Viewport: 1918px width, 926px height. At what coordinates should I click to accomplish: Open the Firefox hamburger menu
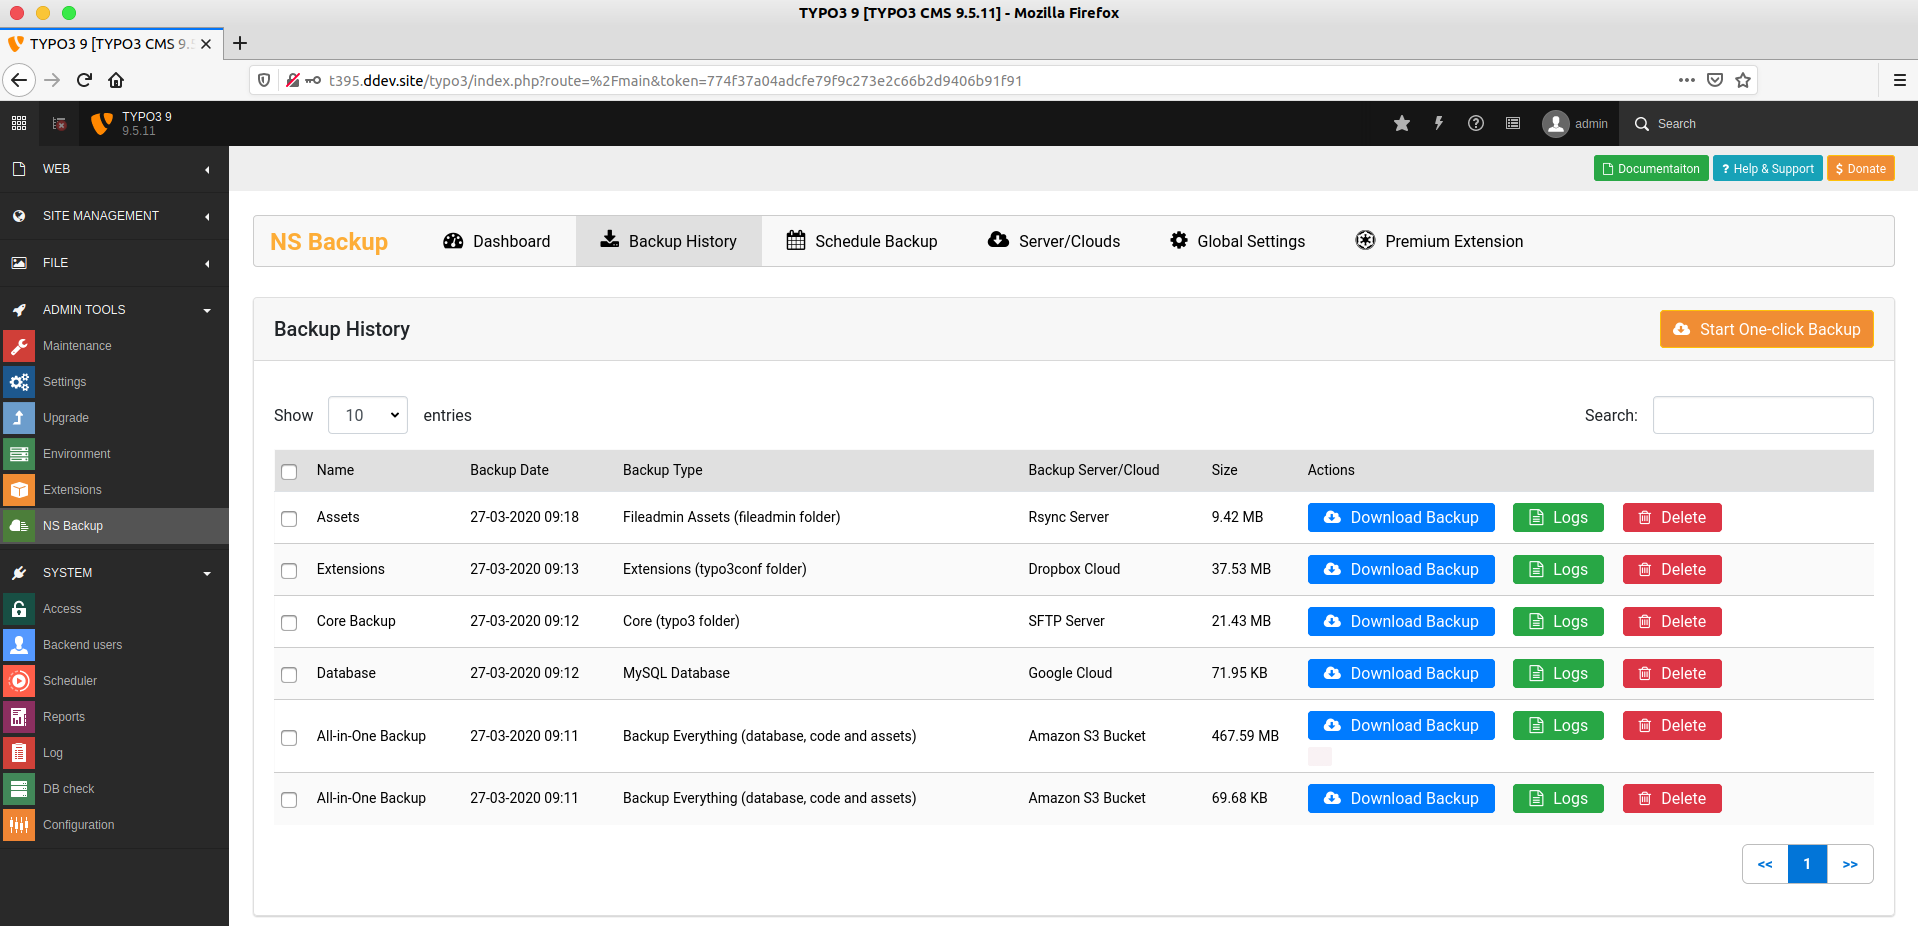pyautogui.click(x=1900, y=80)
